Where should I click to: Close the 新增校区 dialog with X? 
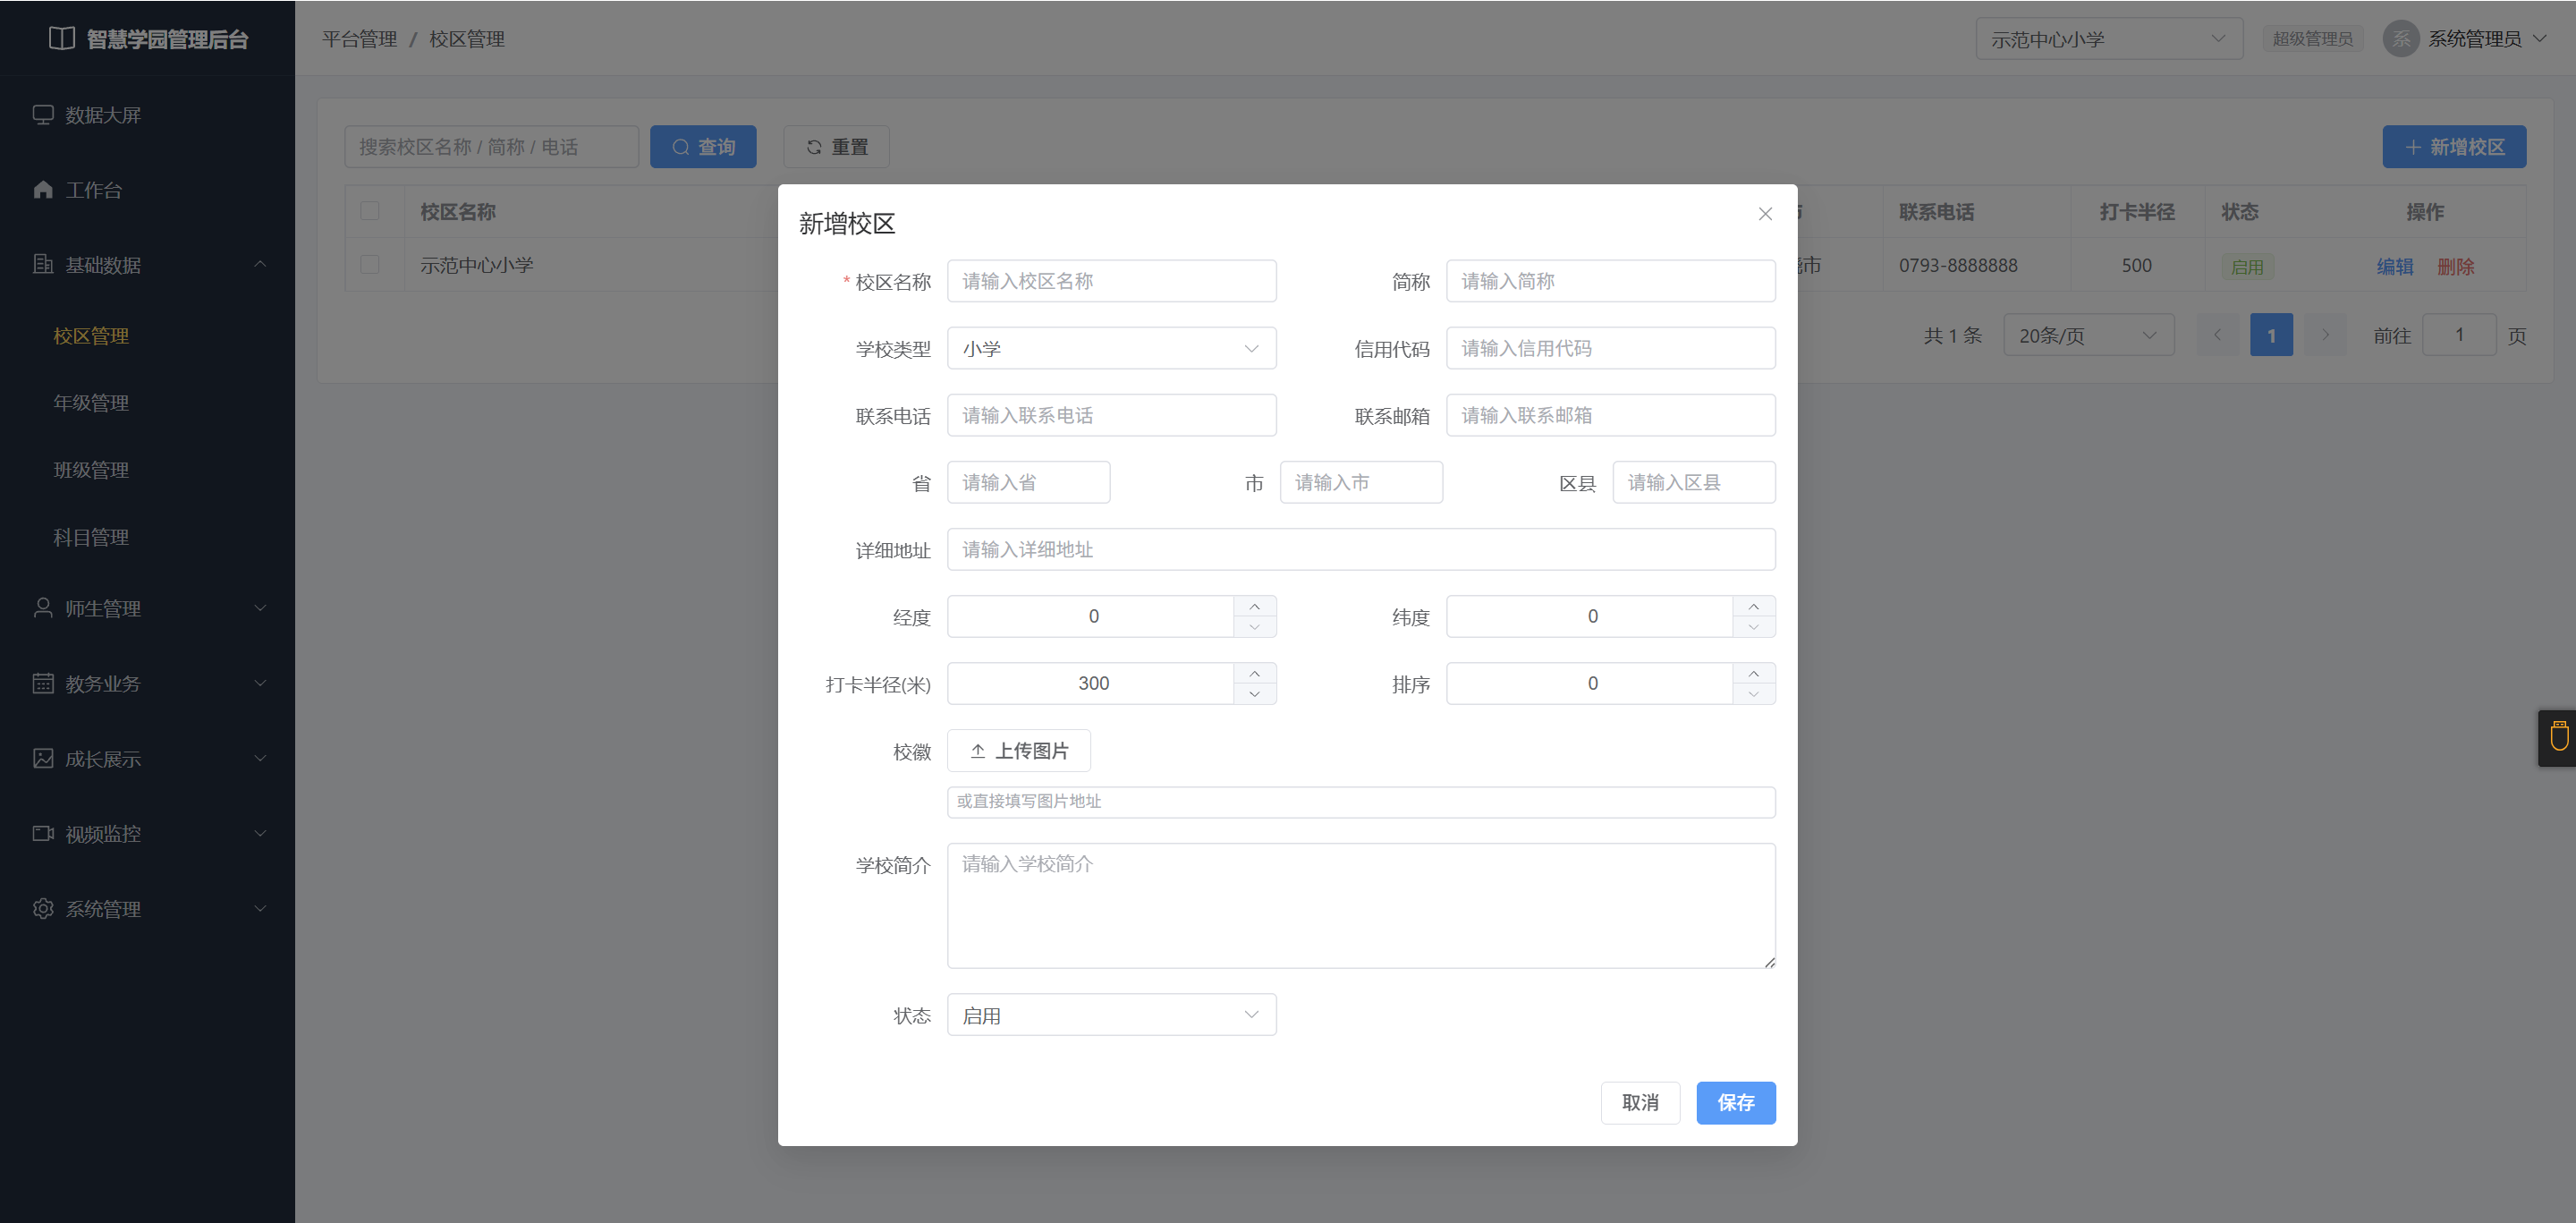point(1765,214)
